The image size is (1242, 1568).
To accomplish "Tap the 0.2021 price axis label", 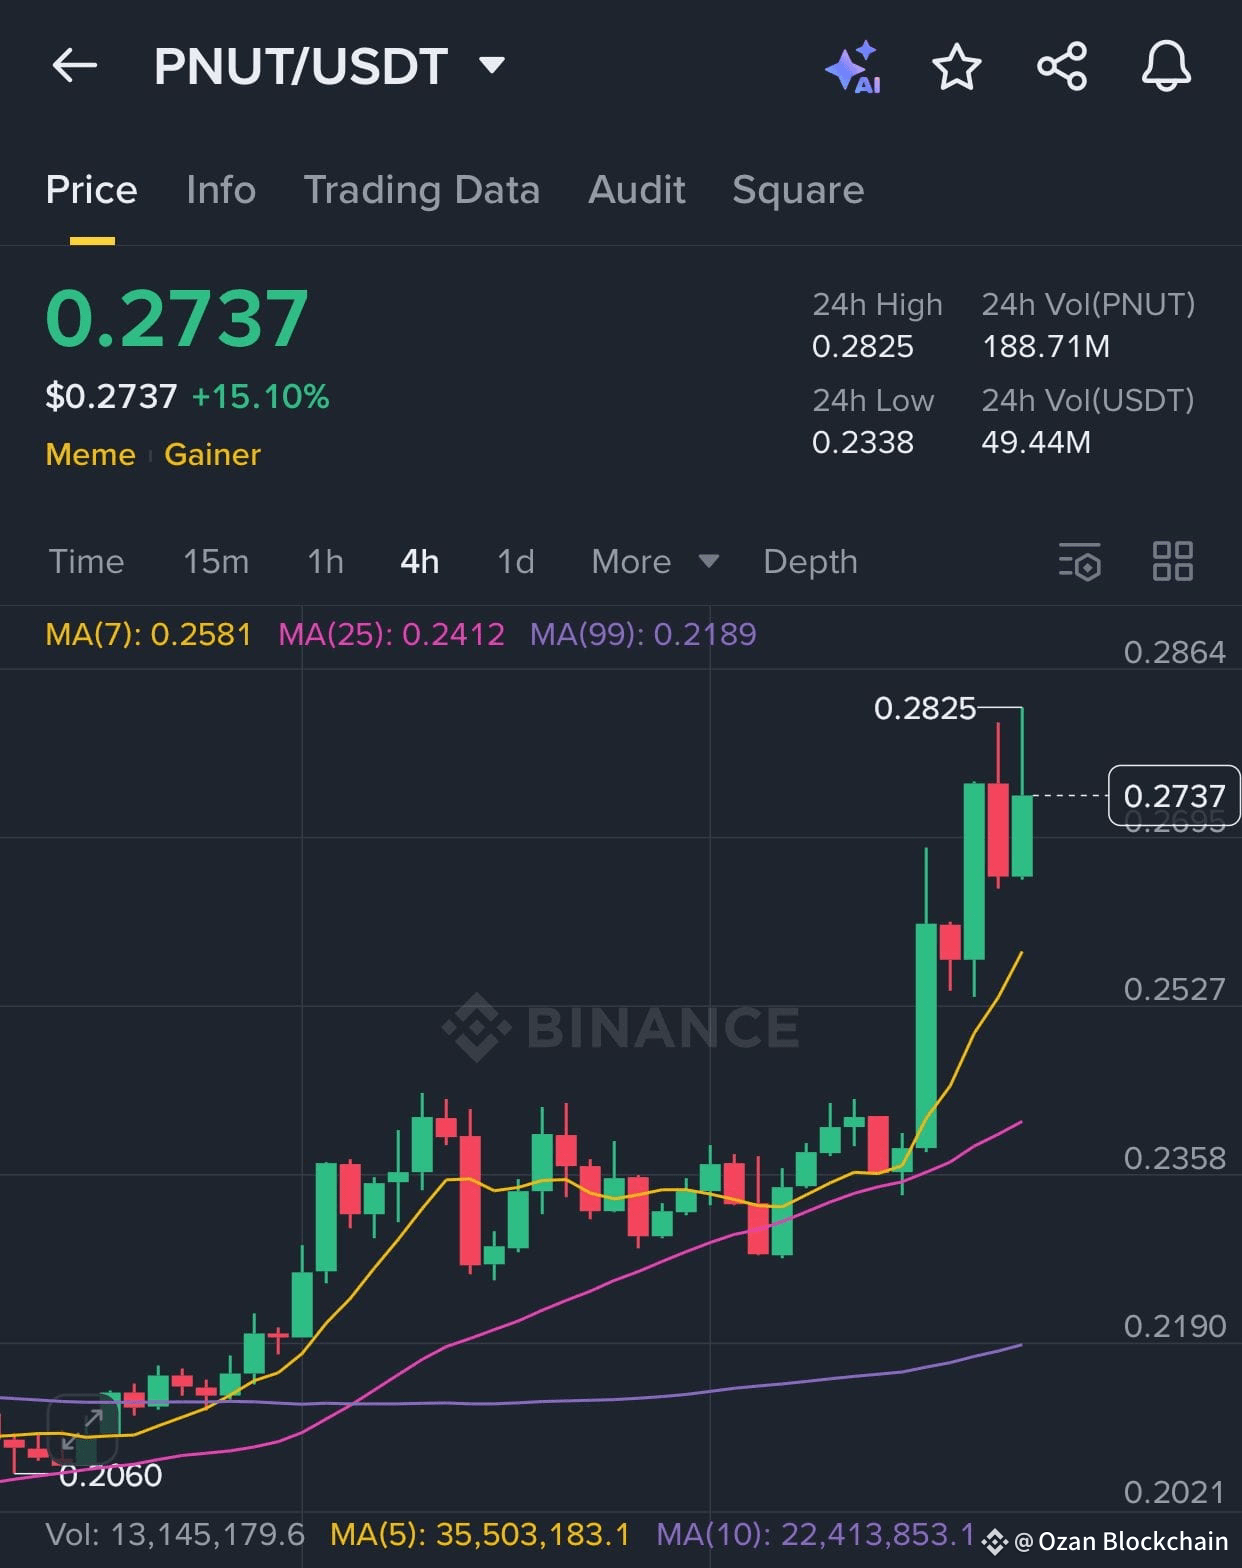I will pyautogui.click(x=1174, y=1492).
